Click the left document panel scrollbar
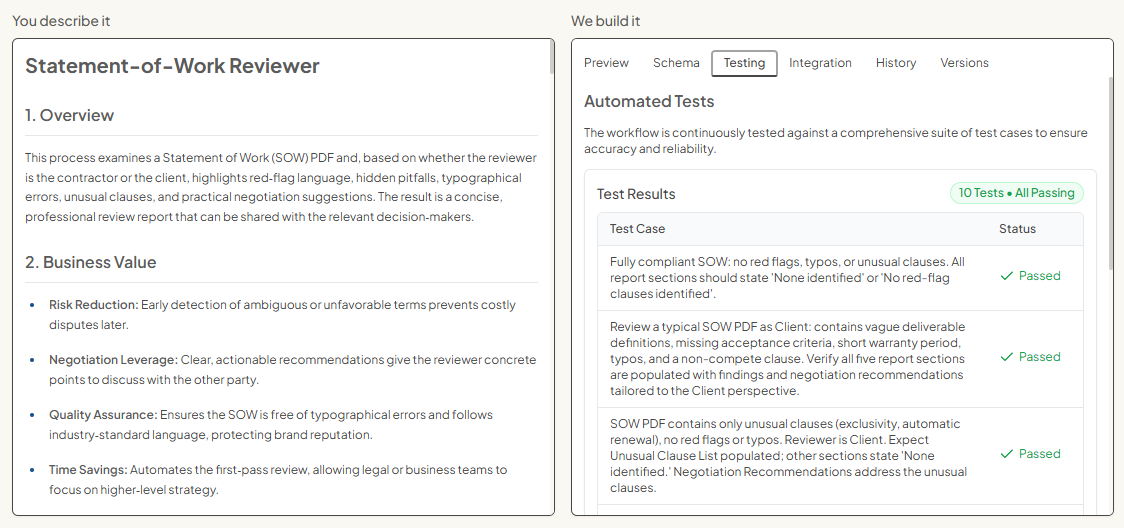Screen dimensions: 1124x528 [x=551, y=59]
